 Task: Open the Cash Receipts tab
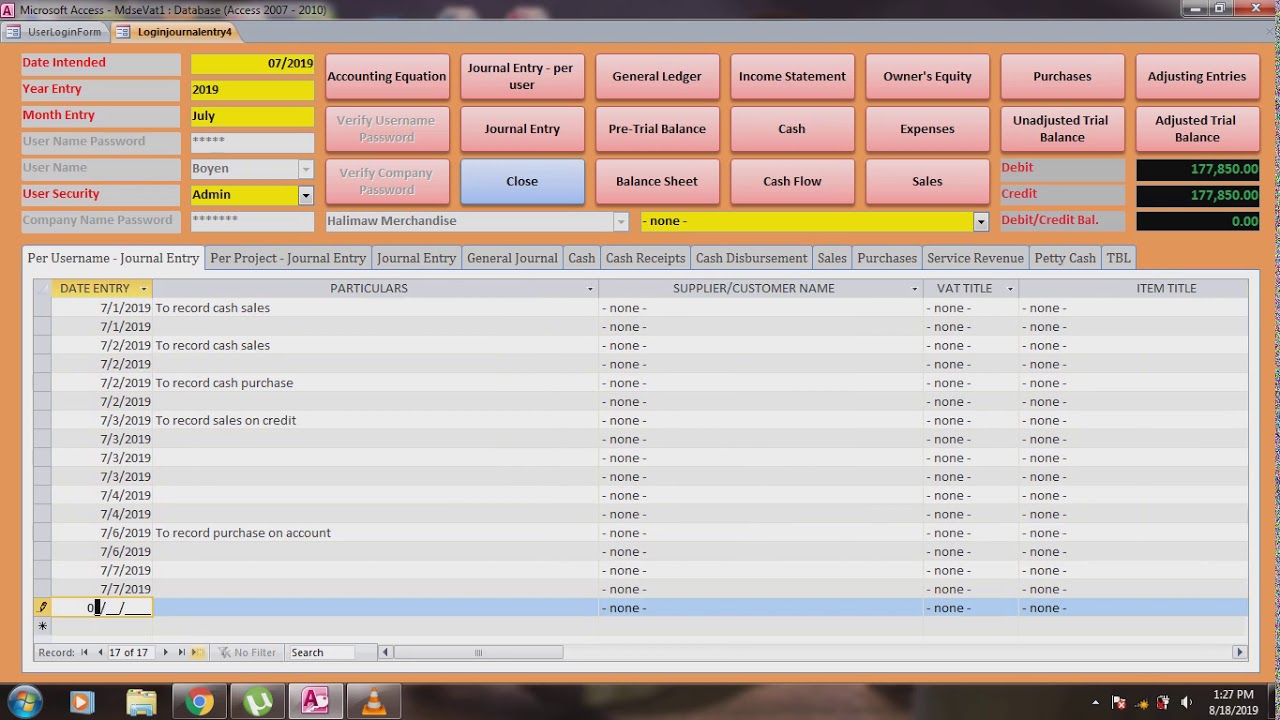pos(645,258)
